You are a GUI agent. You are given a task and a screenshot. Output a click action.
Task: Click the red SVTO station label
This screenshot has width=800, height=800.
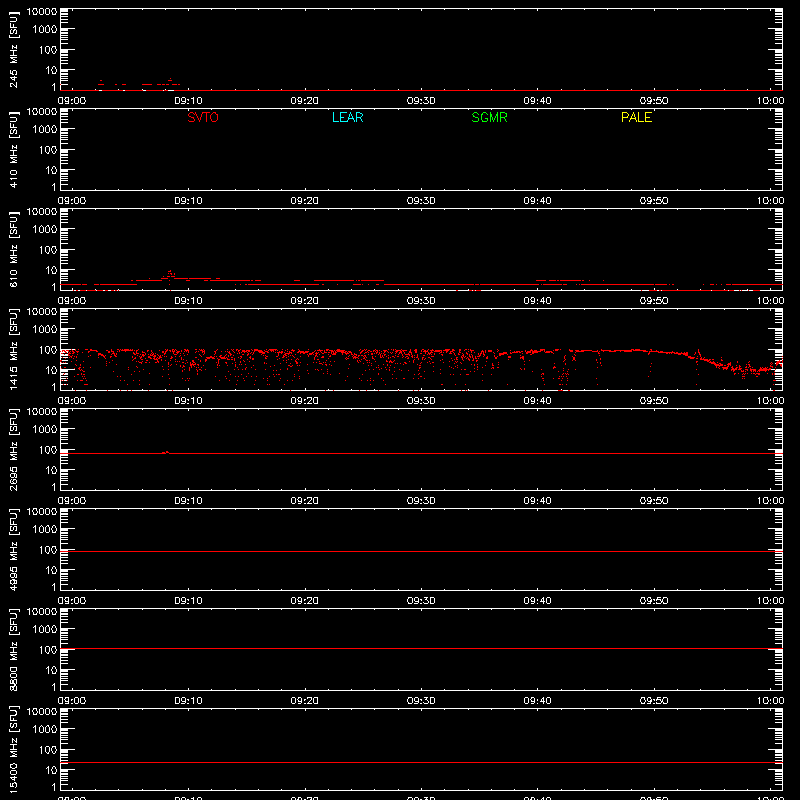coord(203,117)
